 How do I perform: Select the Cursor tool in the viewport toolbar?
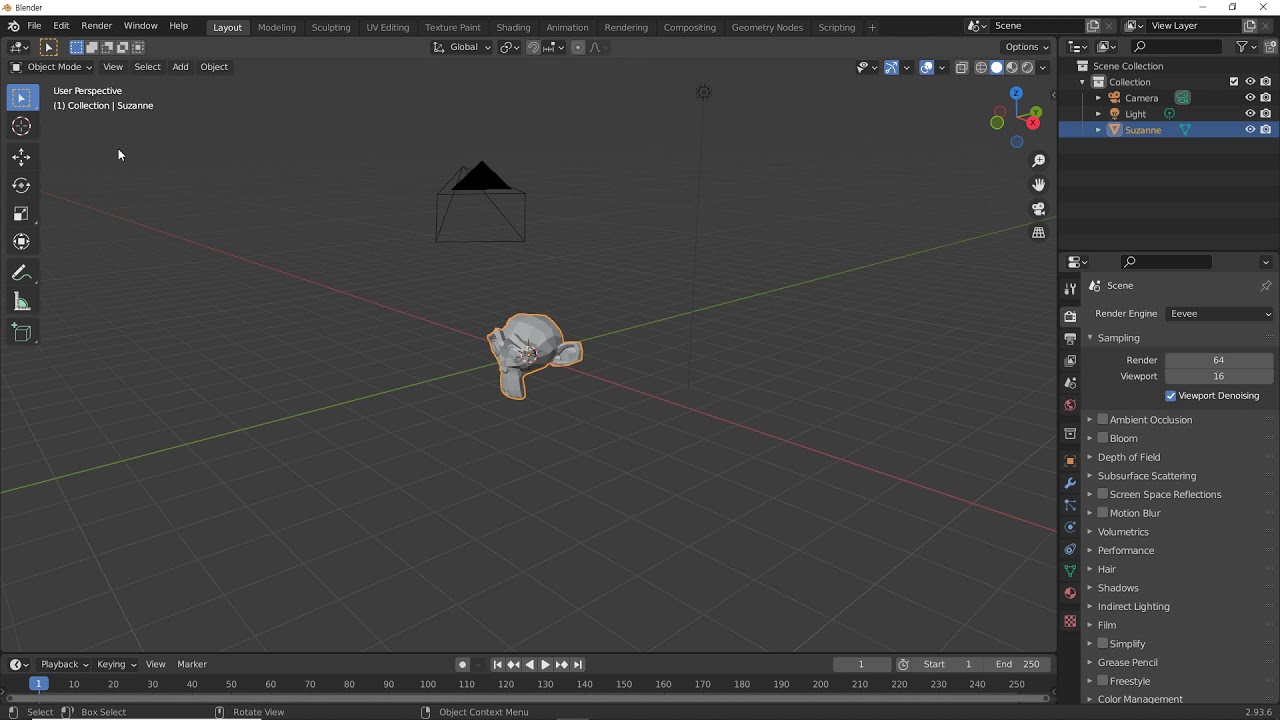(21, 126)
